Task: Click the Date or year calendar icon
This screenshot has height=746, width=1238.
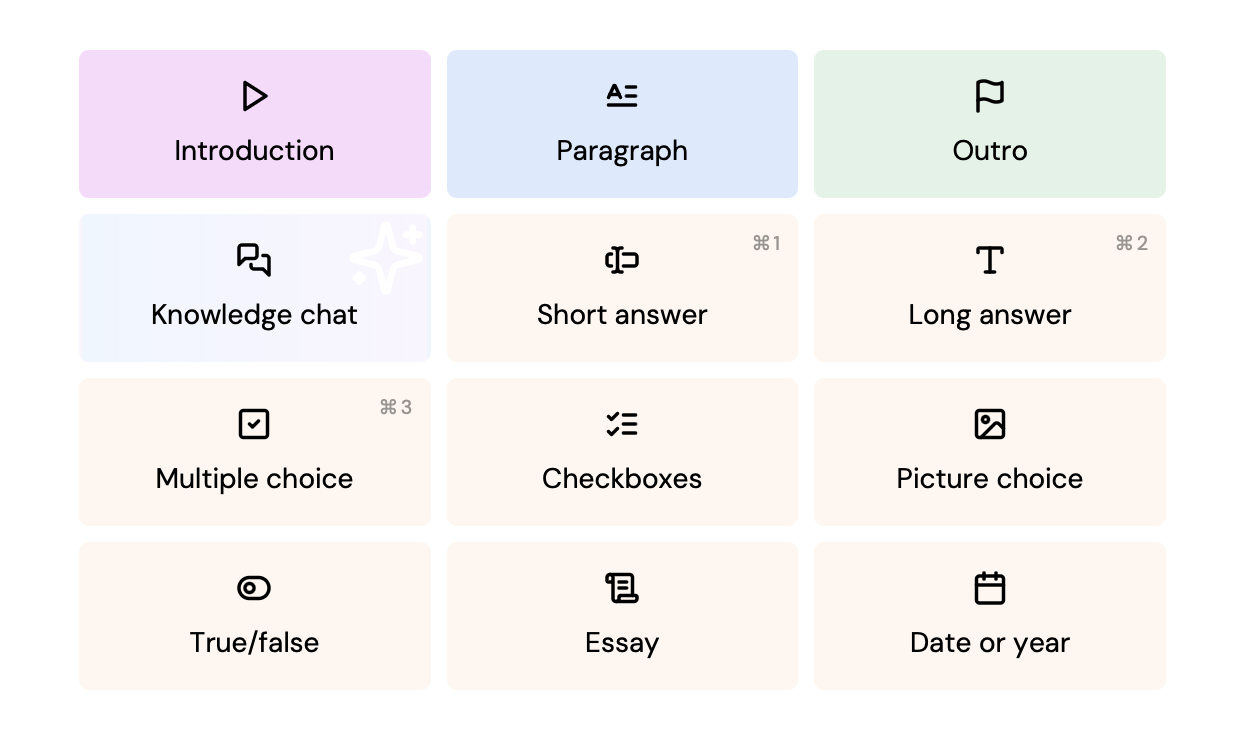Action: pyautogui.click(x=989, y=587)
